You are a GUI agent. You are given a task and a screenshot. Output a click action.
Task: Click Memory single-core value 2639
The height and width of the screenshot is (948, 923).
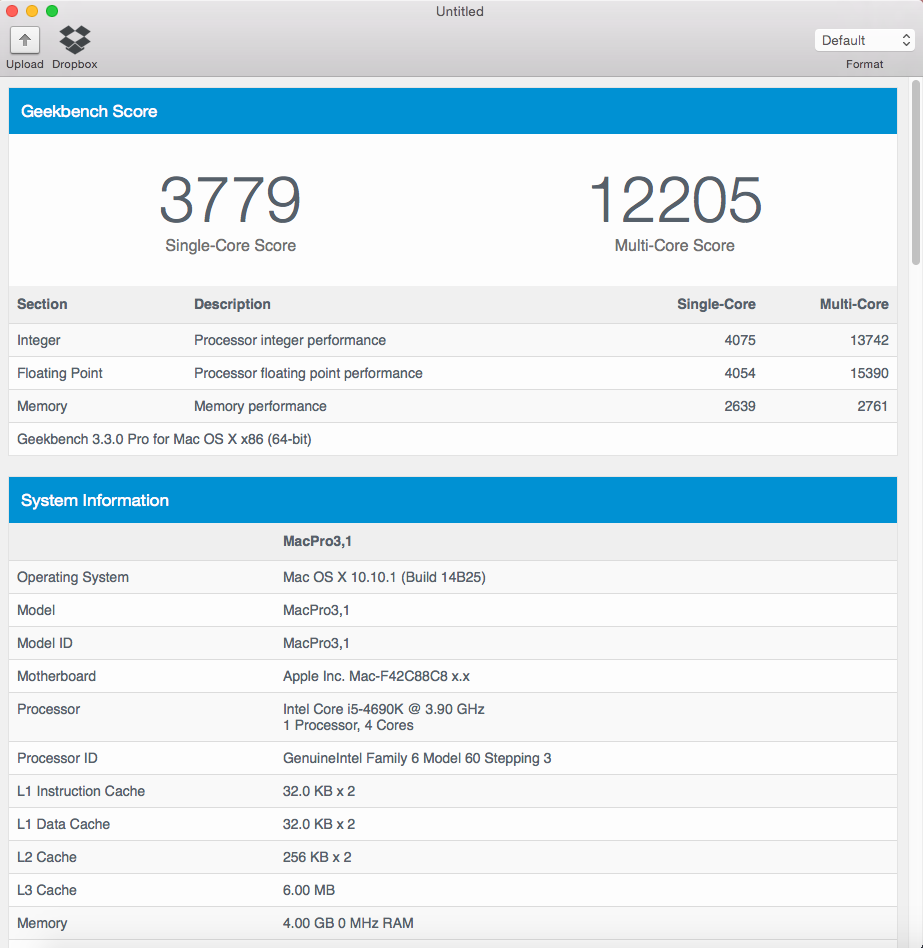pyautogui.click(x=740, y=406)
